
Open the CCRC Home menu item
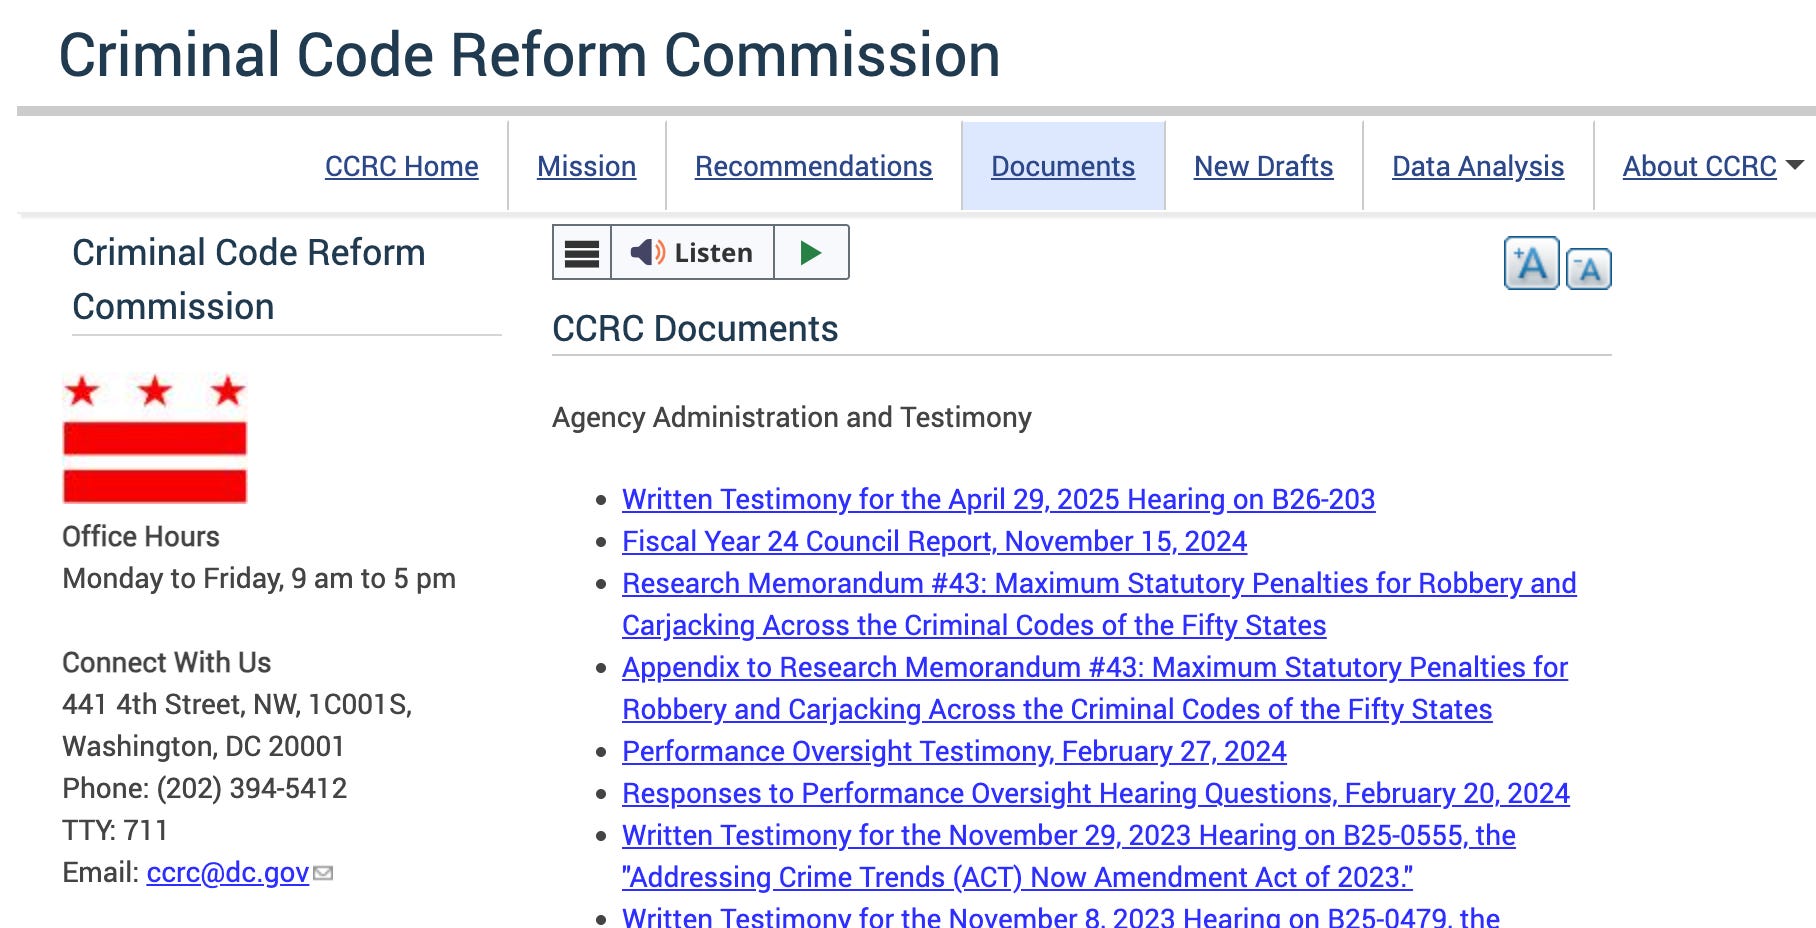(x=402, y=166)
